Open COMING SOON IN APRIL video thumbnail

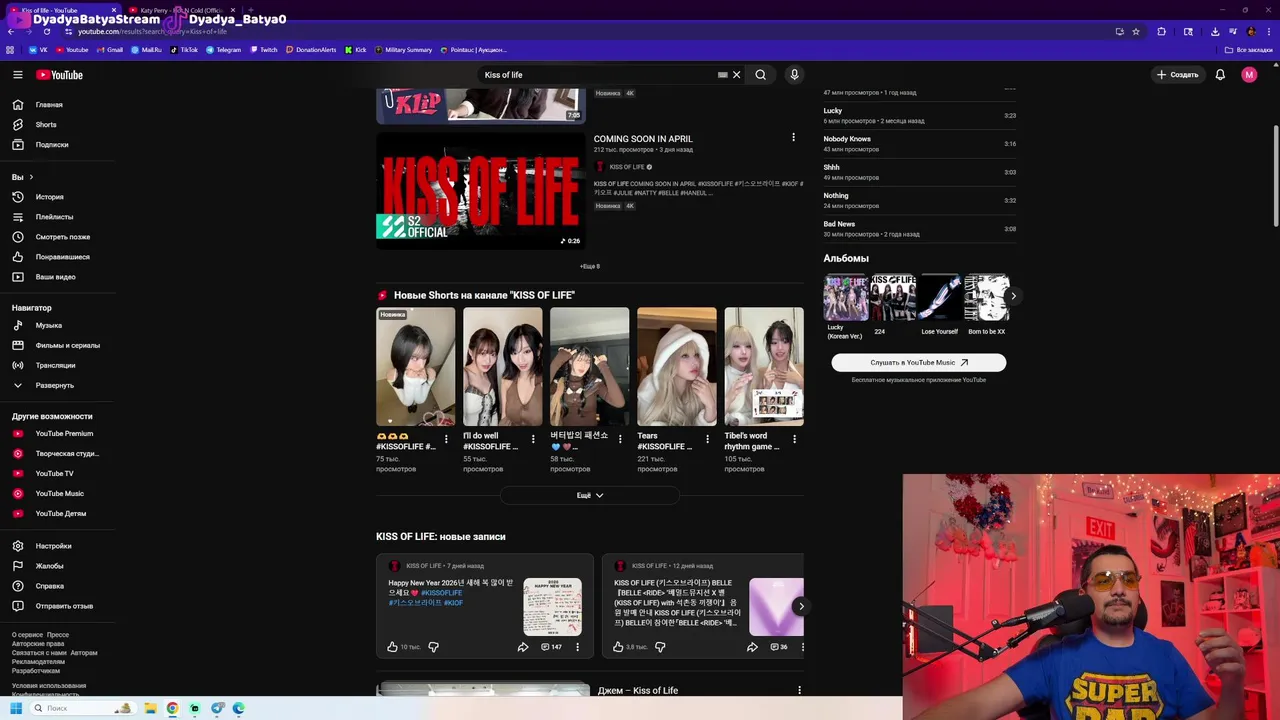click(x=481, y=190)
